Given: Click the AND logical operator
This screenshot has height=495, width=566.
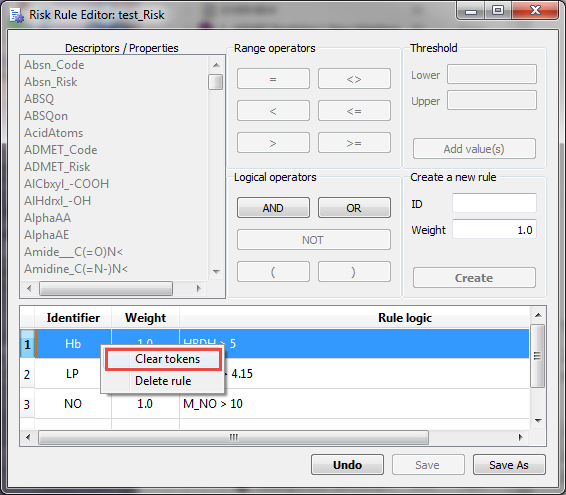Looking at the screenshot, I should click(x=273, y=208).
